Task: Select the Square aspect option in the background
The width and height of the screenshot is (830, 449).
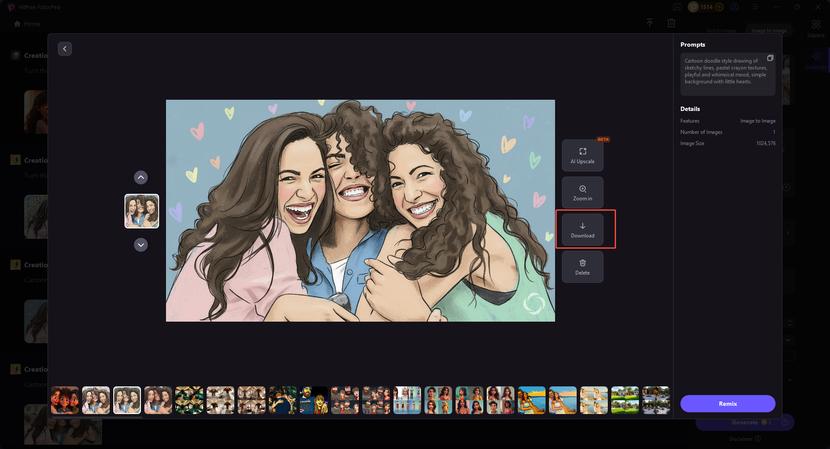Action: pyautogui.click(x=816, y=29)
